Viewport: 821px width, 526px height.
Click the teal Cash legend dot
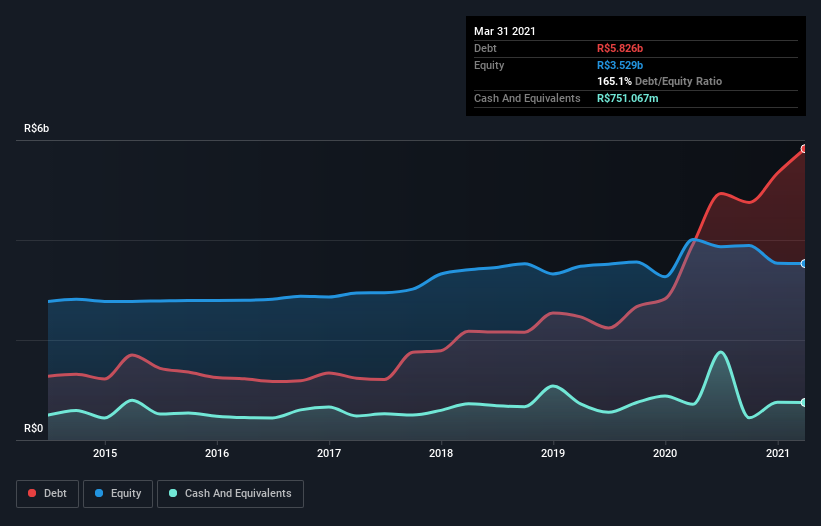pyautogui.click(x=173, y=493)
